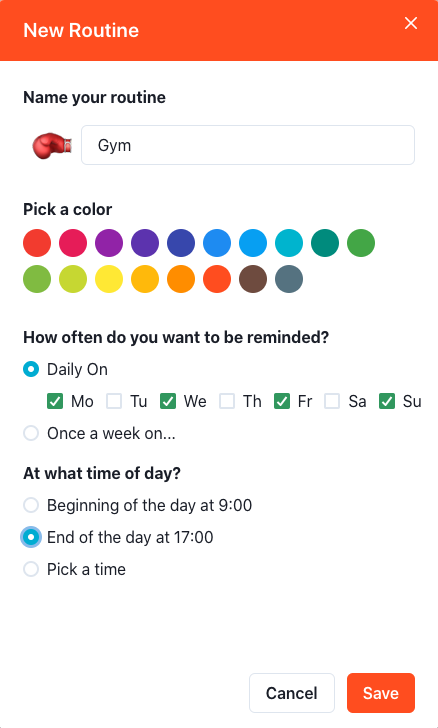The image size is (438, 728).
Task: Choose the purple color swatch
Action: [x=109, y=243]
